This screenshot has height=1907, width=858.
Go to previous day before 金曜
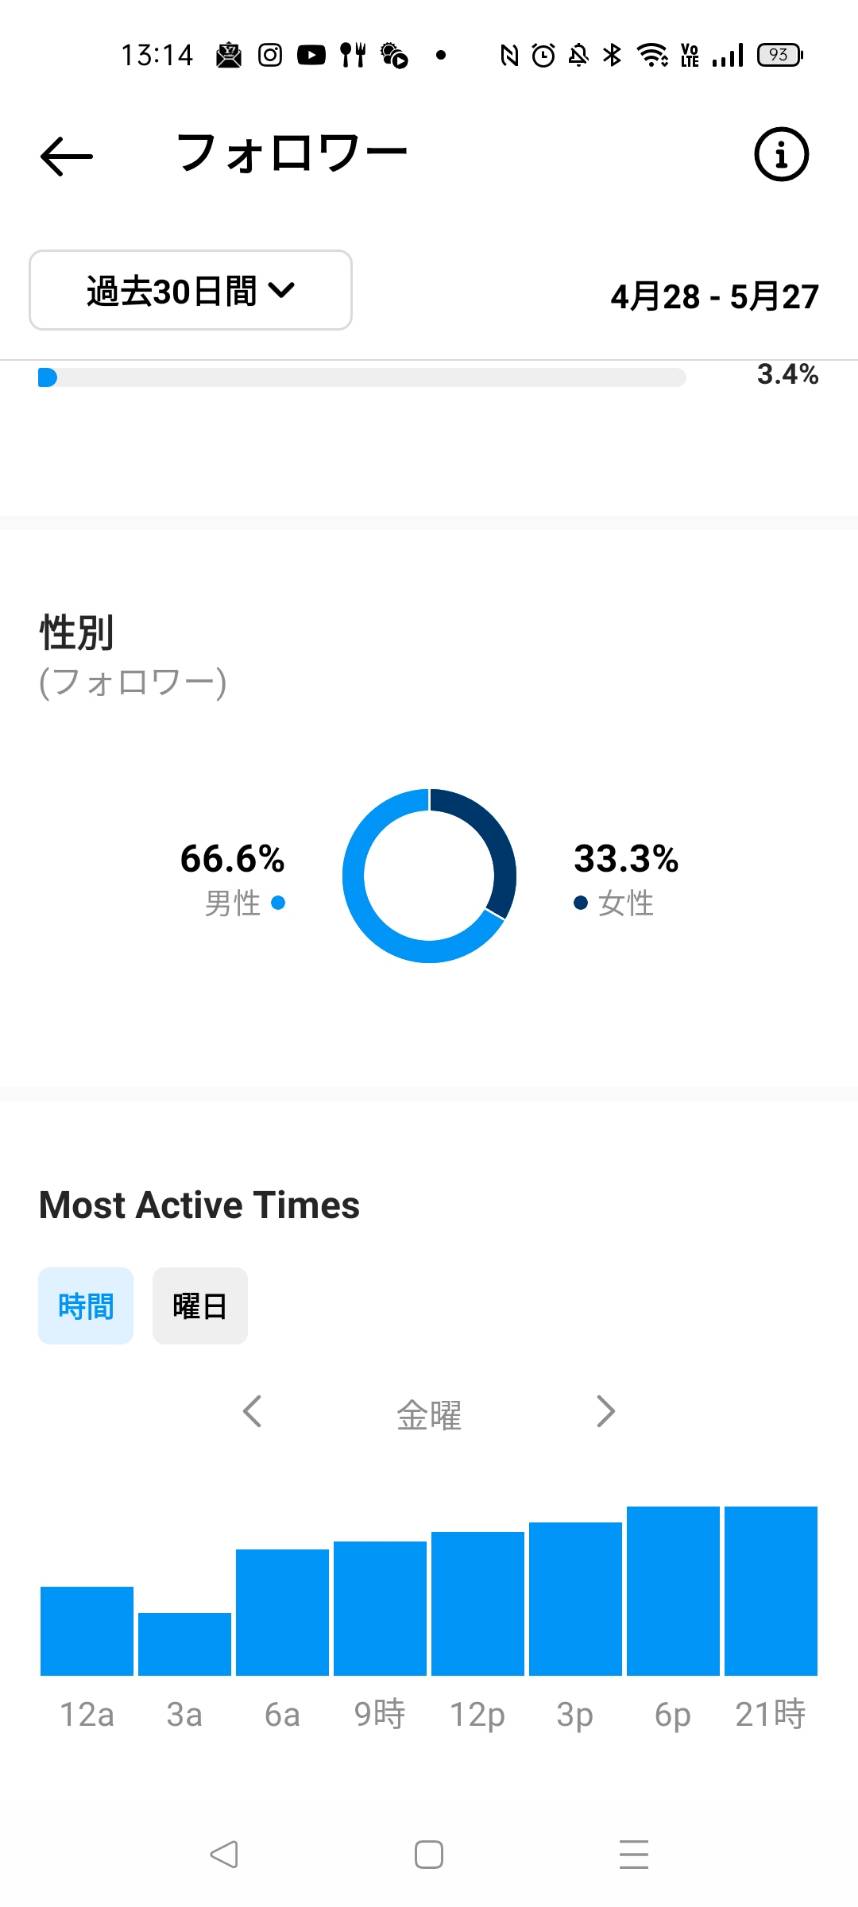tap(252, 1411)
